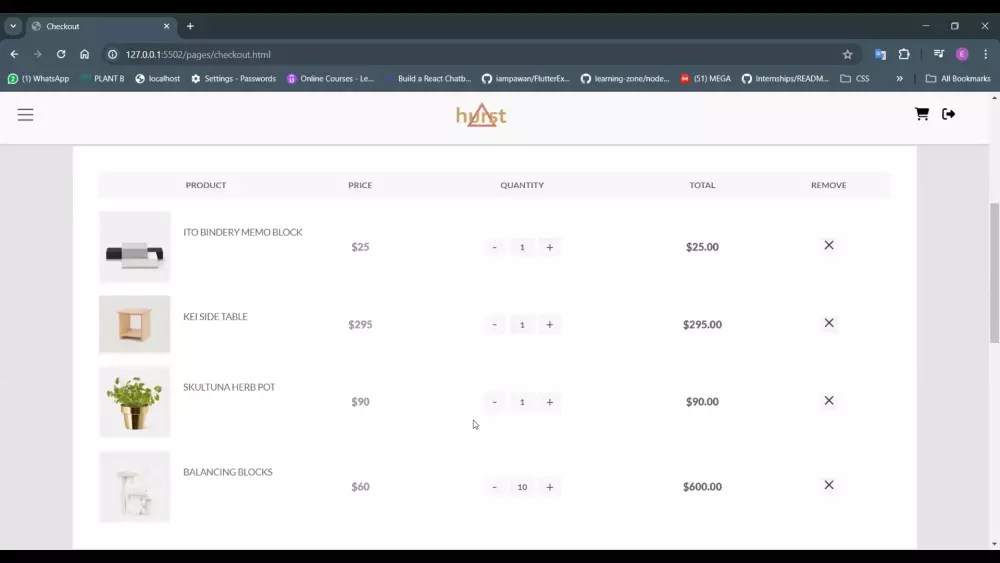
Task: Expand the tab search dropdown arrow
Action: 13,26
